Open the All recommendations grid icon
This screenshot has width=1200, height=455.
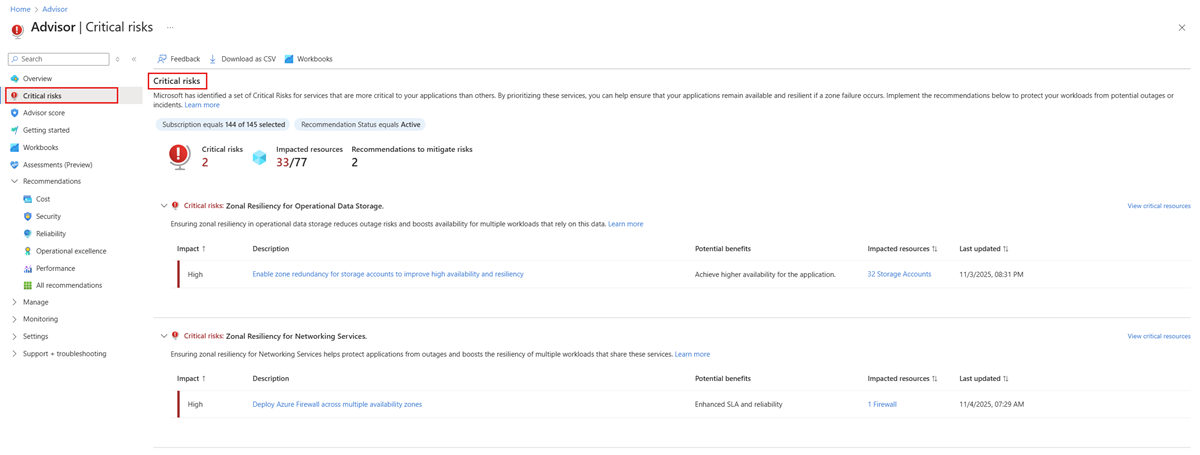point(27,285)
